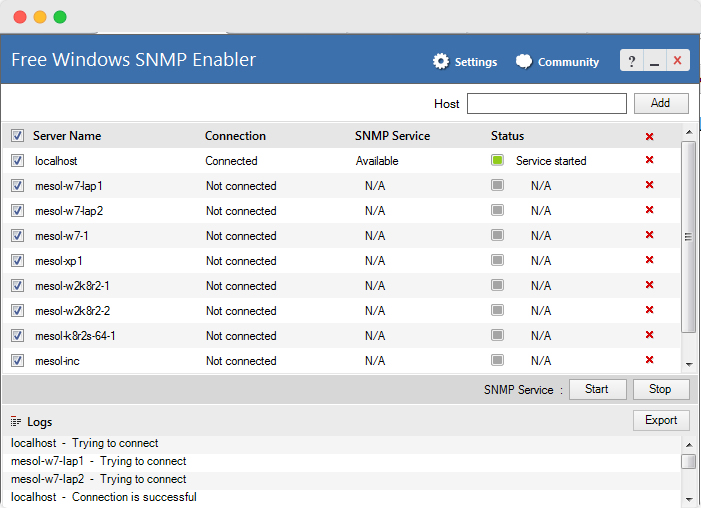Open Community via speech bubble icon
The width and height of the screenshot is (701, 508).
tap(524, 61)
